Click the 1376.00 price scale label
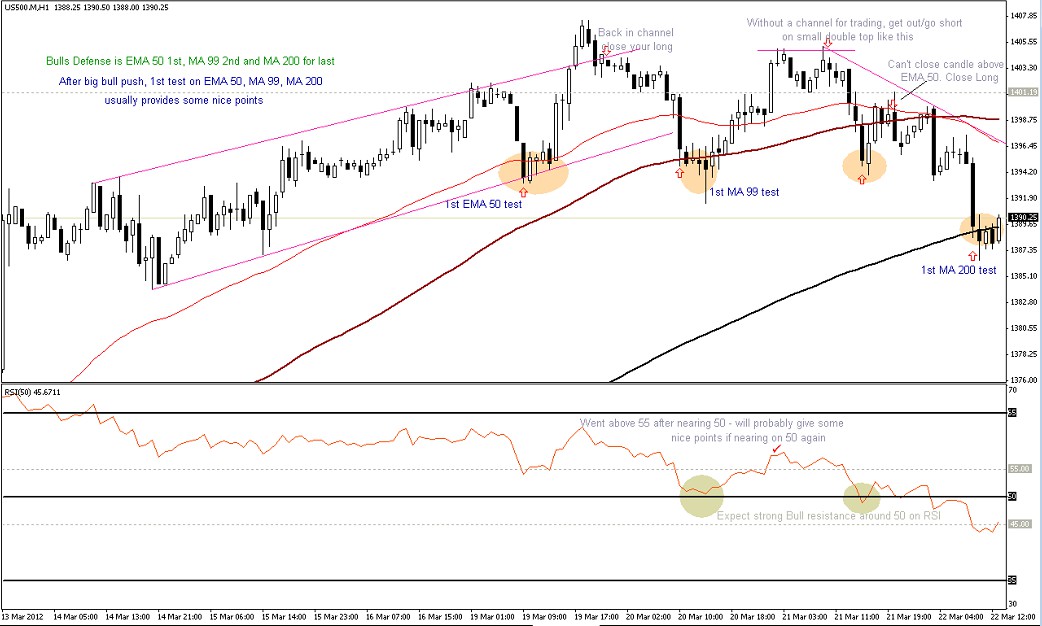The height and width of the screenshot is (626, 1042). pos(1023,379)
